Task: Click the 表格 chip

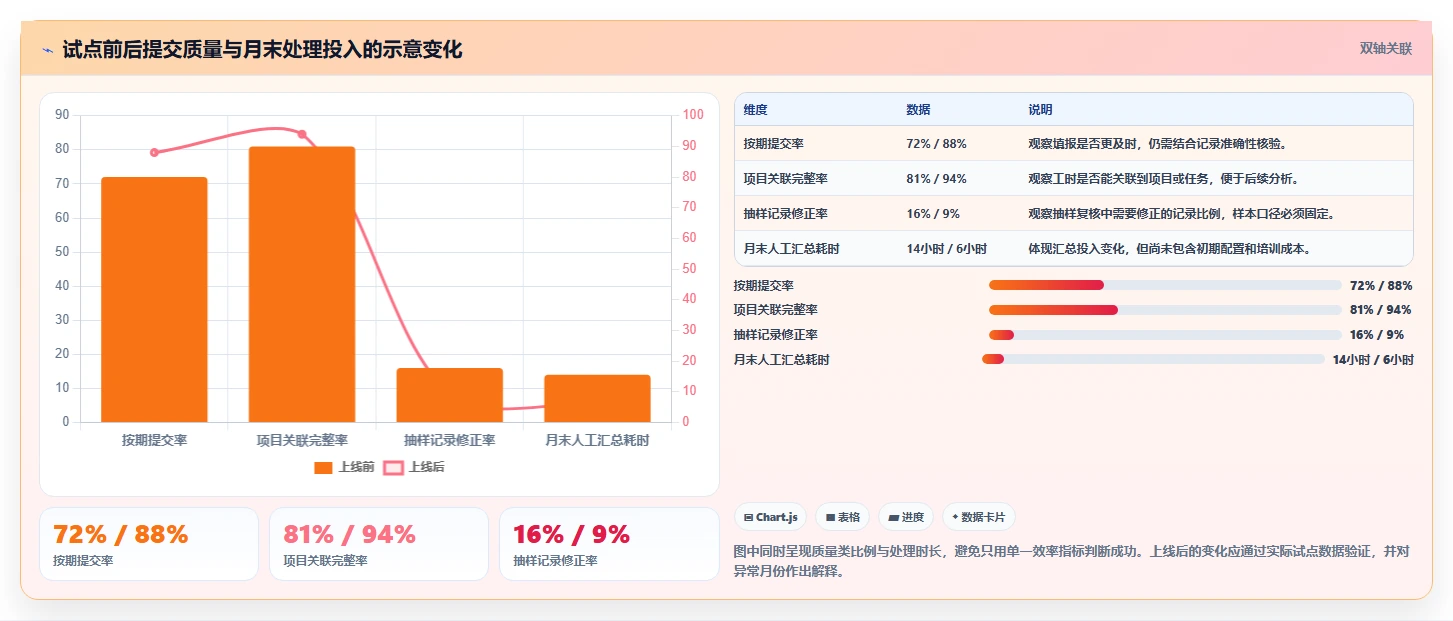Action: pos(843,517)
